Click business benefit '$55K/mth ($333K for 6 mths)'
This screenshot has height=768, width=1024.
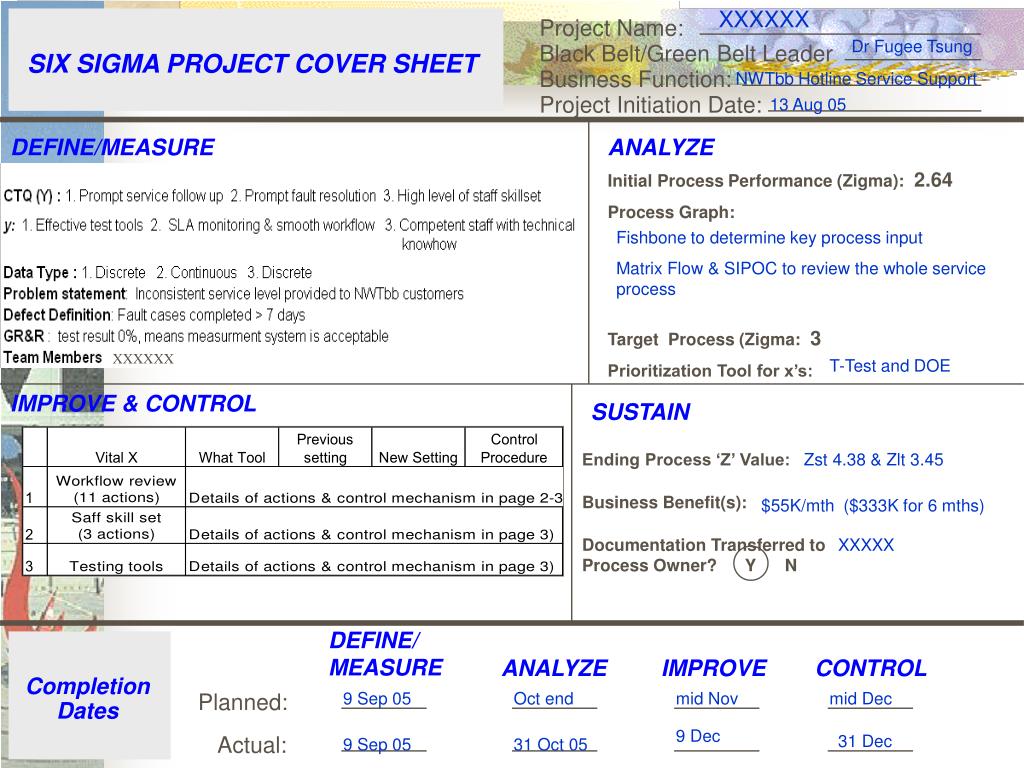pos(872,505)
